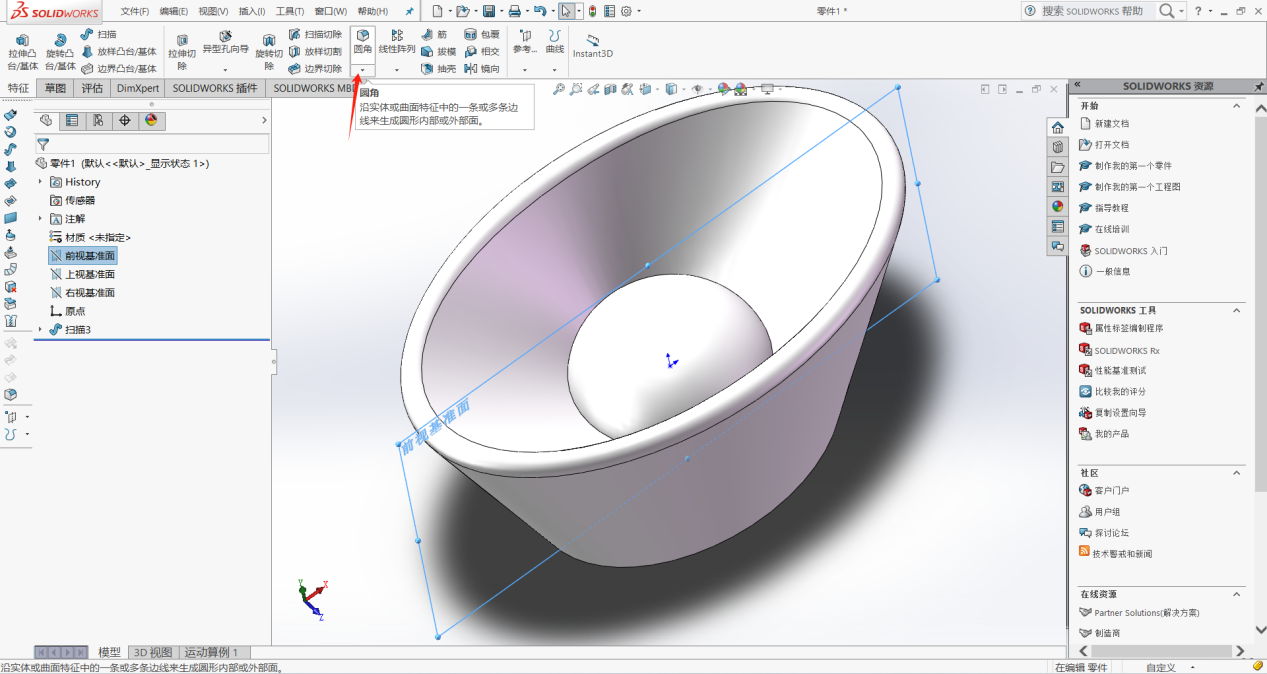Open the dropdown arrow under 圆角

[x=362, y=69]
